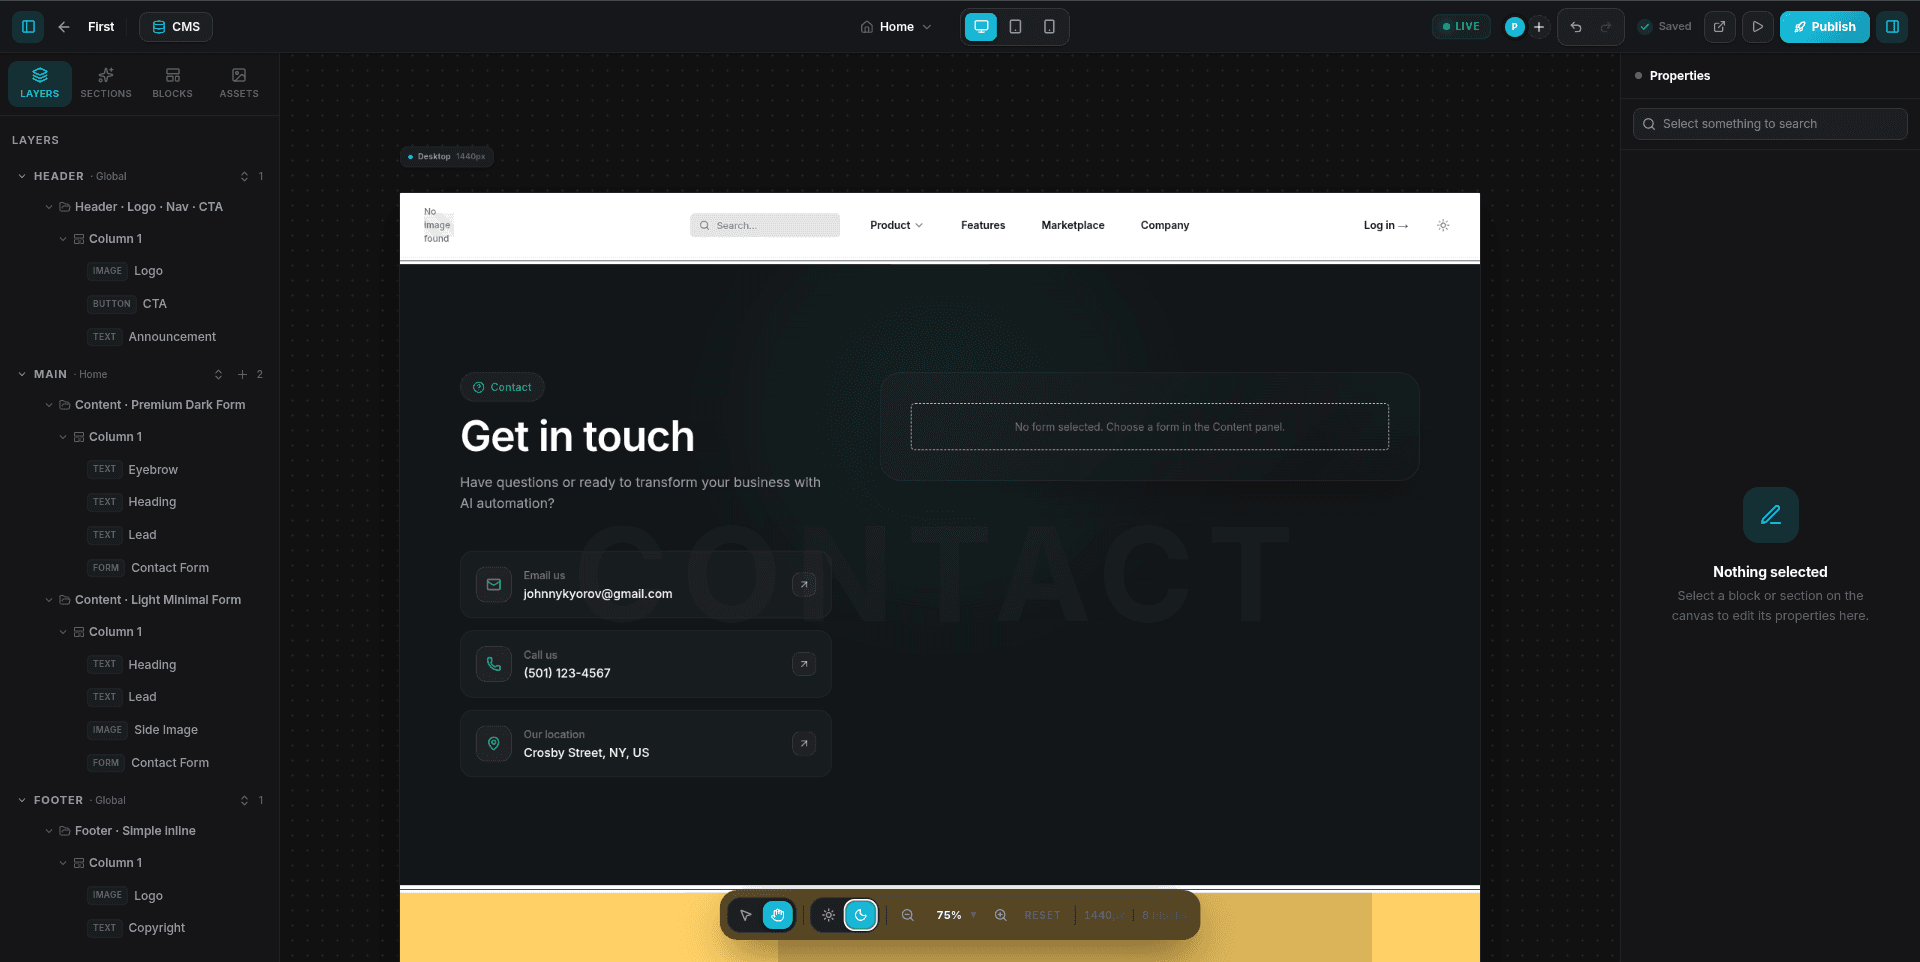Image resolution: width=1920 pixels, height=962 pixels.
Task: Open the CMS button
Action: [x=176, y=27]
